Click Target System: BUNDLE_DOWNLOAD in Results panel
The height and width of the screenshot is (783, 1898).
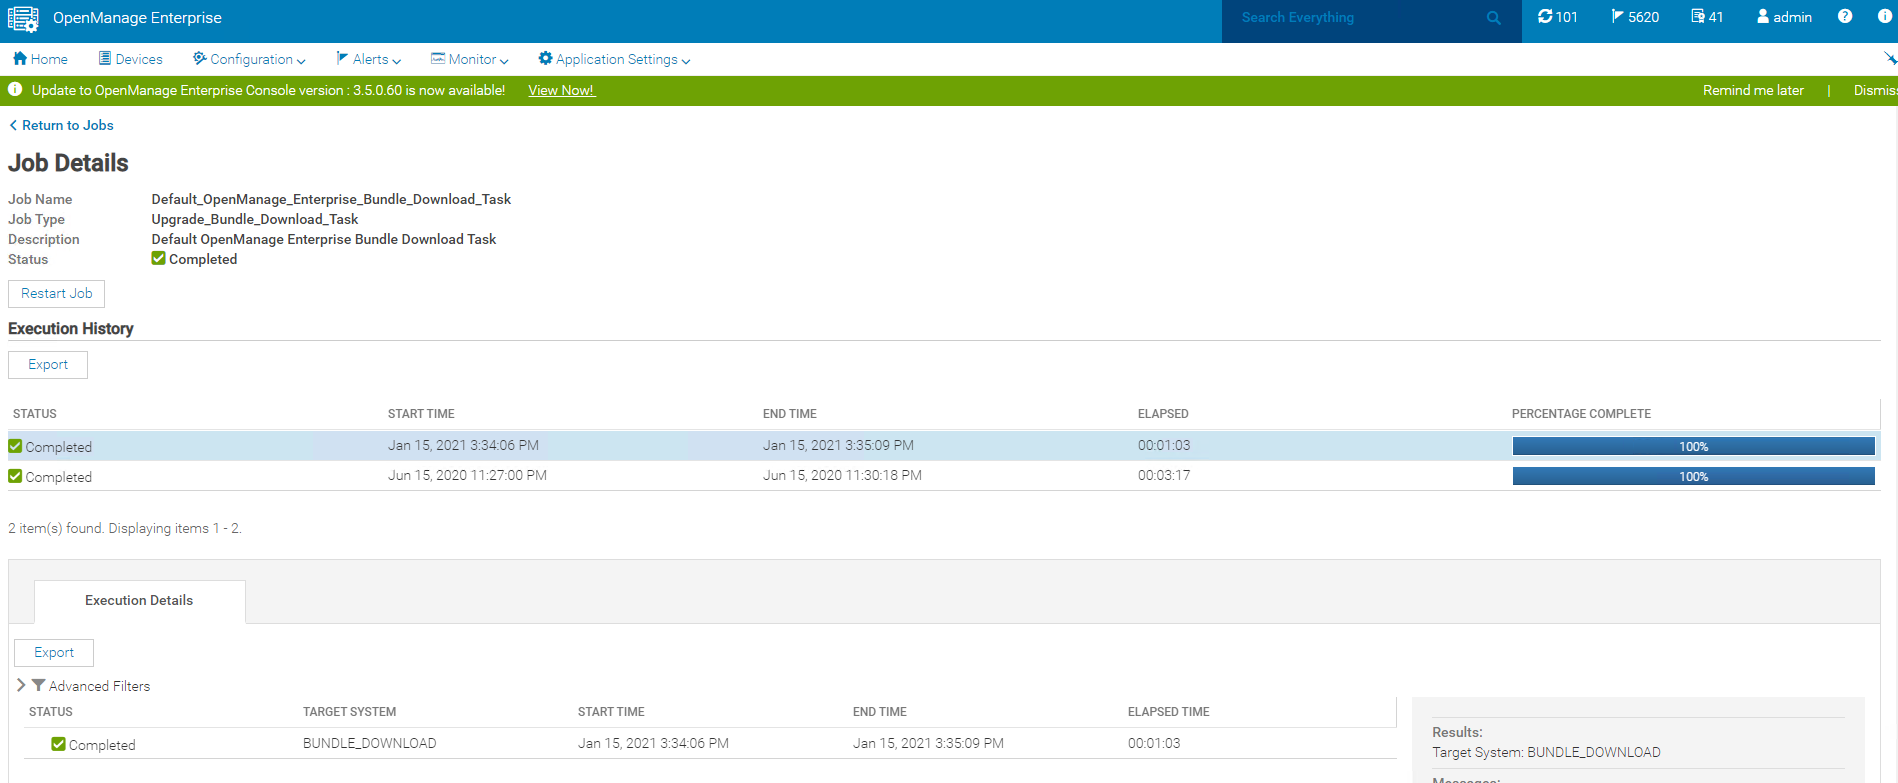click(x=1546, y=752)
